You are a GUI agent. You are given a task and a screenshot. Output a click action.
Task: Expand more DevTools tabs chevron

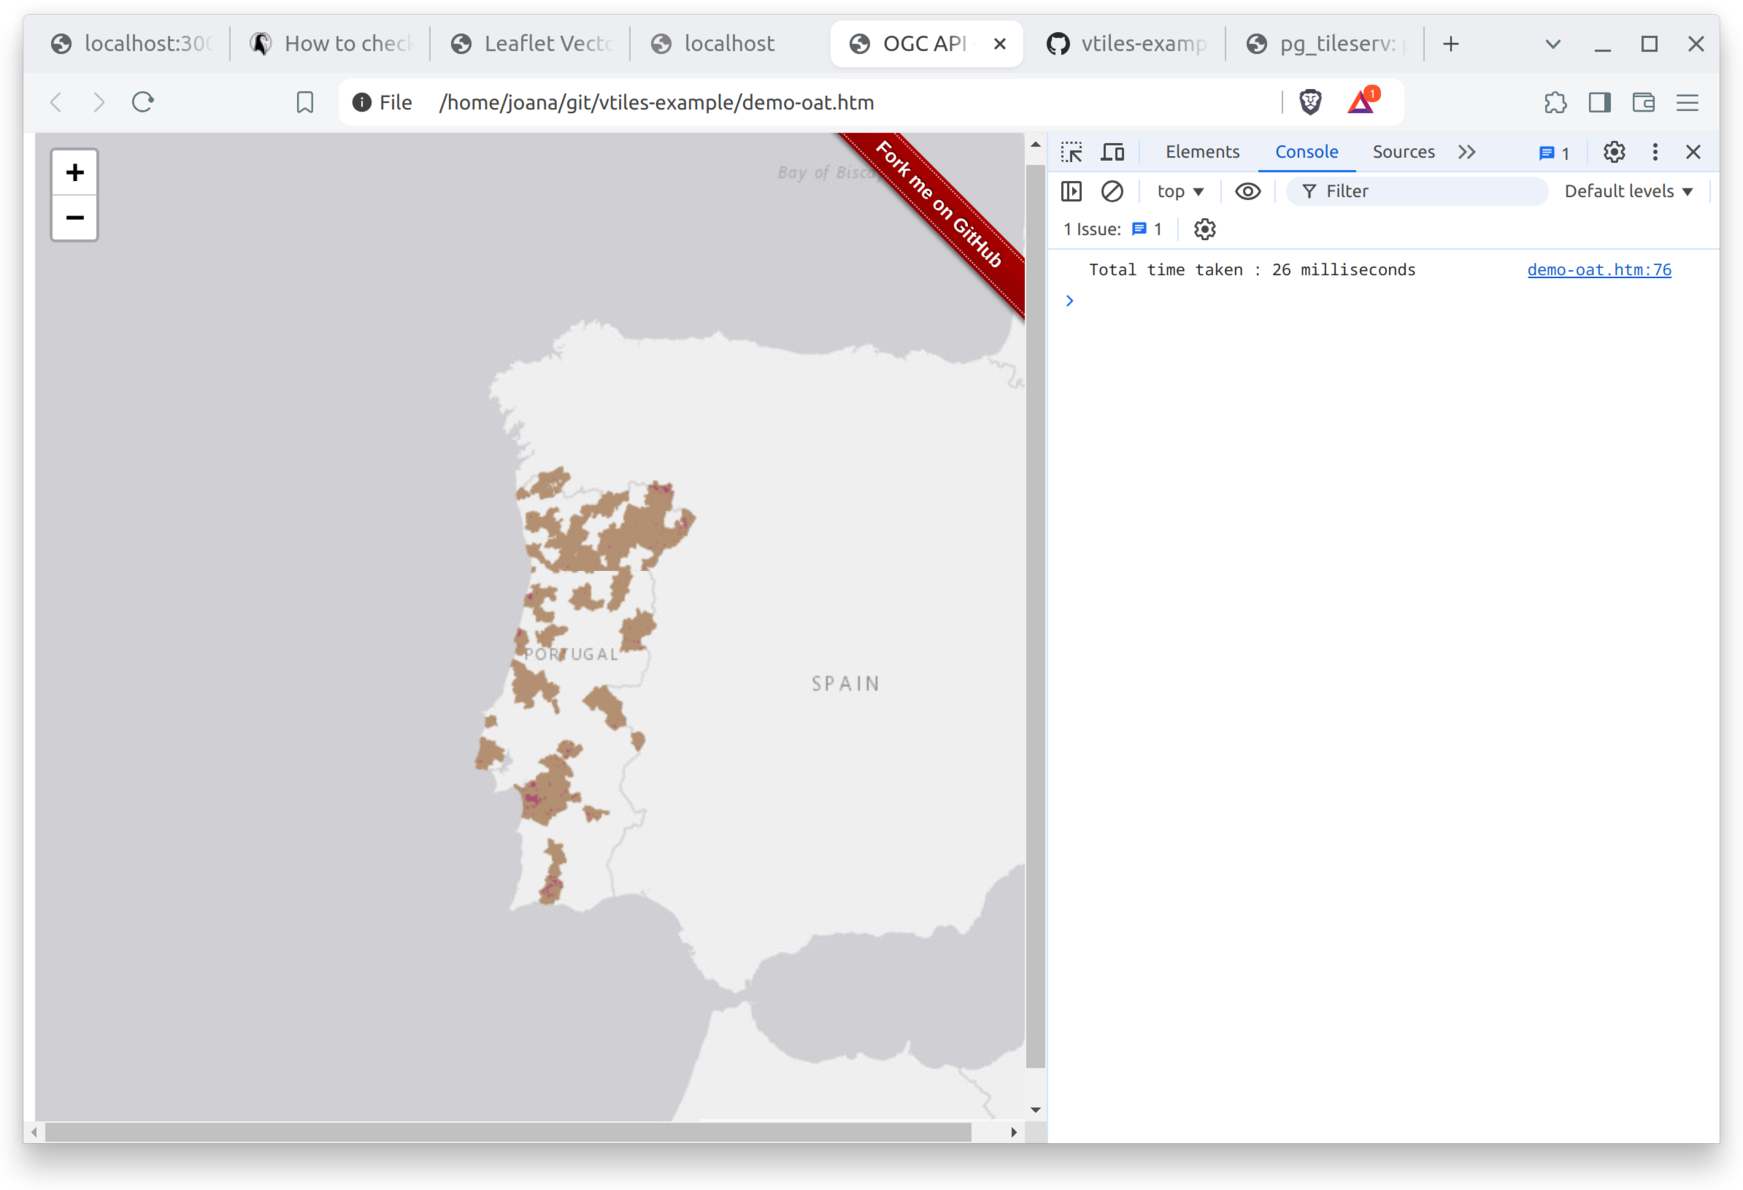1467,152
